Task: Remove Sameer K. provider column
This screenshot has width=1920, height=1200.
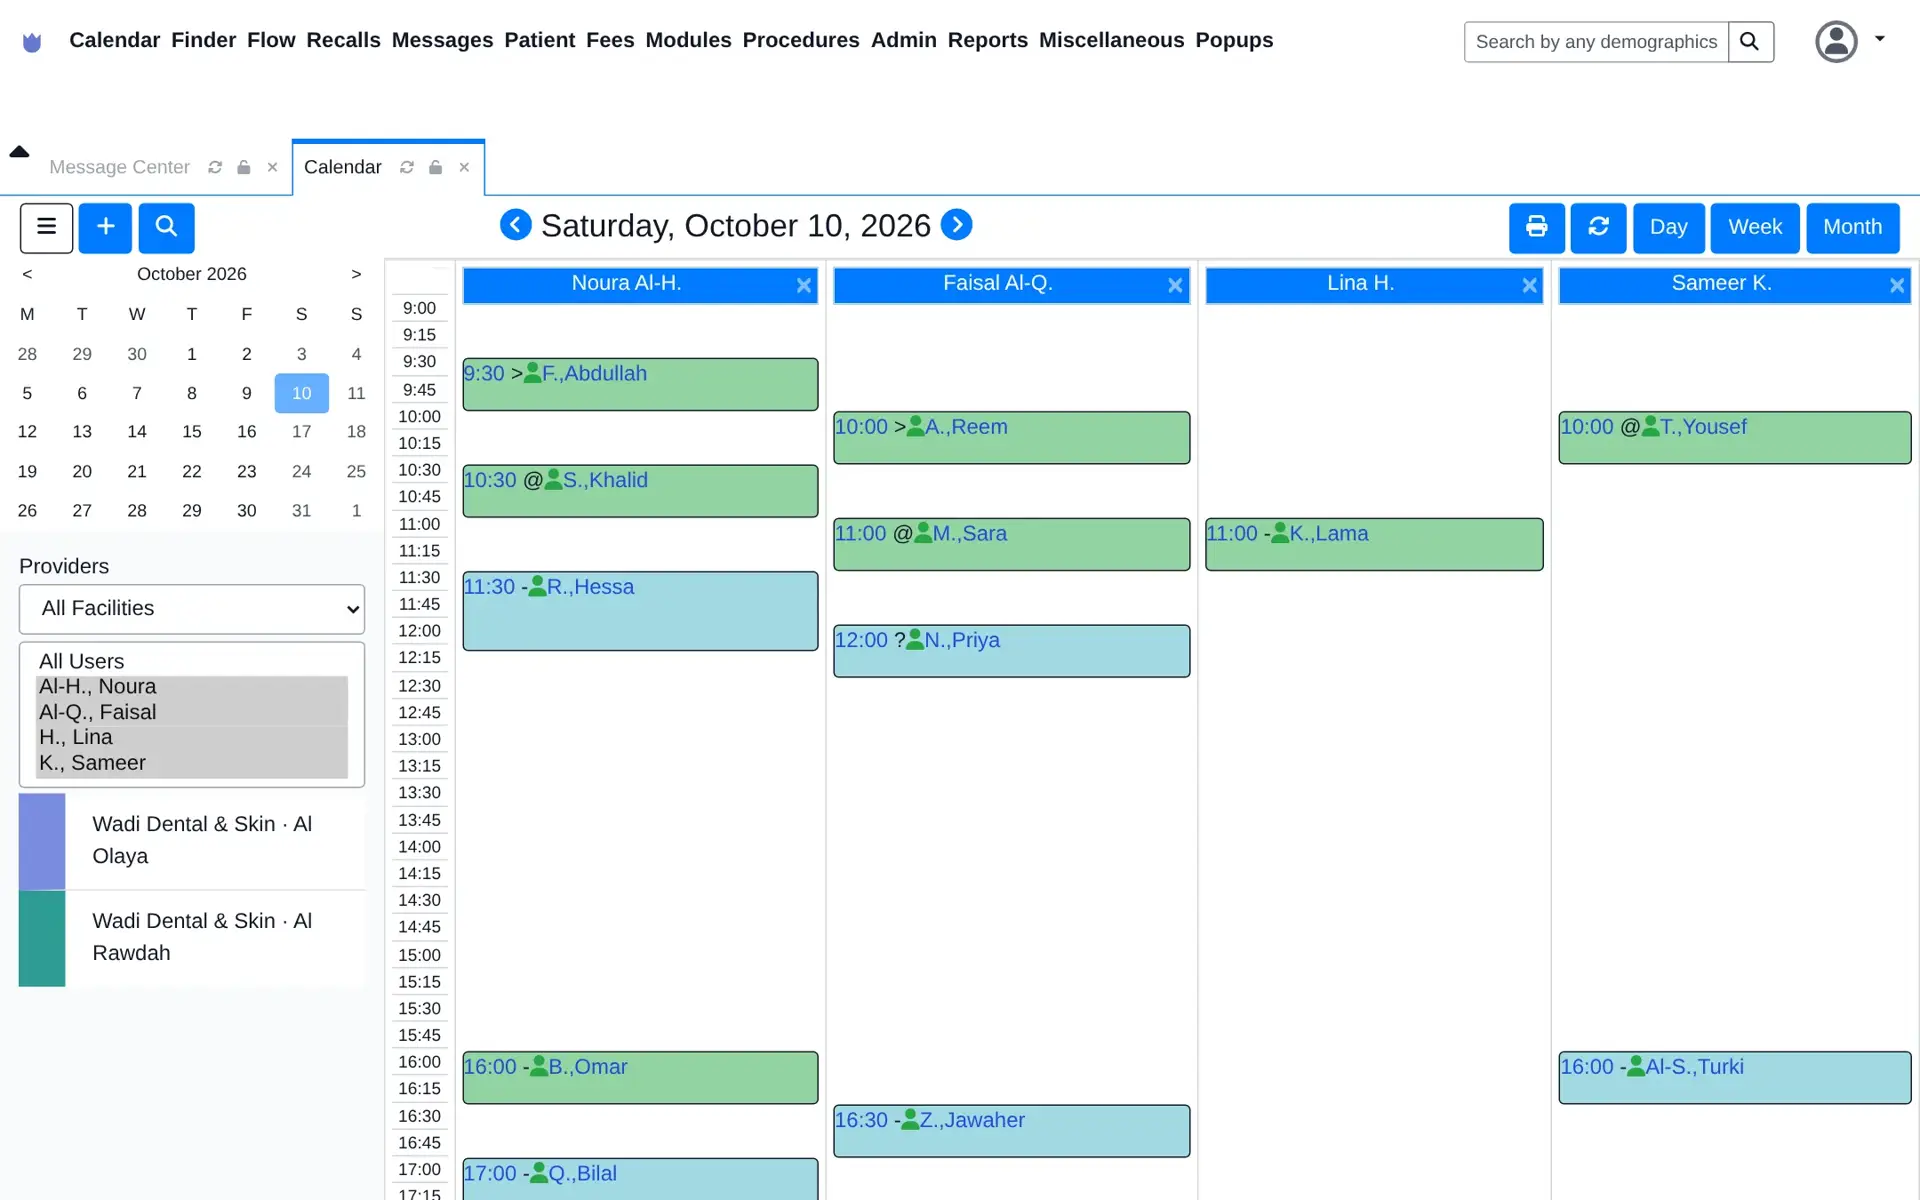Action: [x=1896, y=286]
